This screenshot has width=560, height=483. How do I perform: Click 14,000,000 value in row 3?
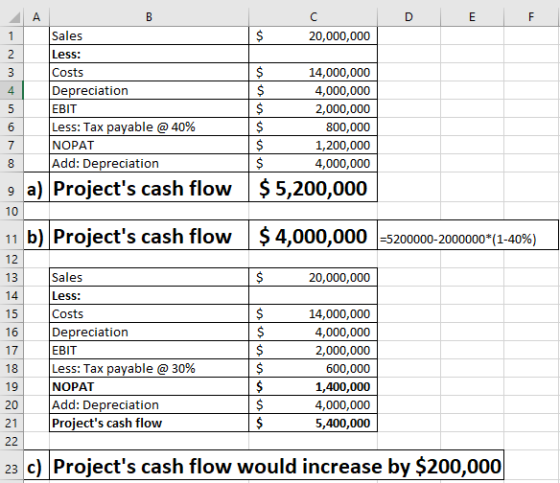point(313,72)
